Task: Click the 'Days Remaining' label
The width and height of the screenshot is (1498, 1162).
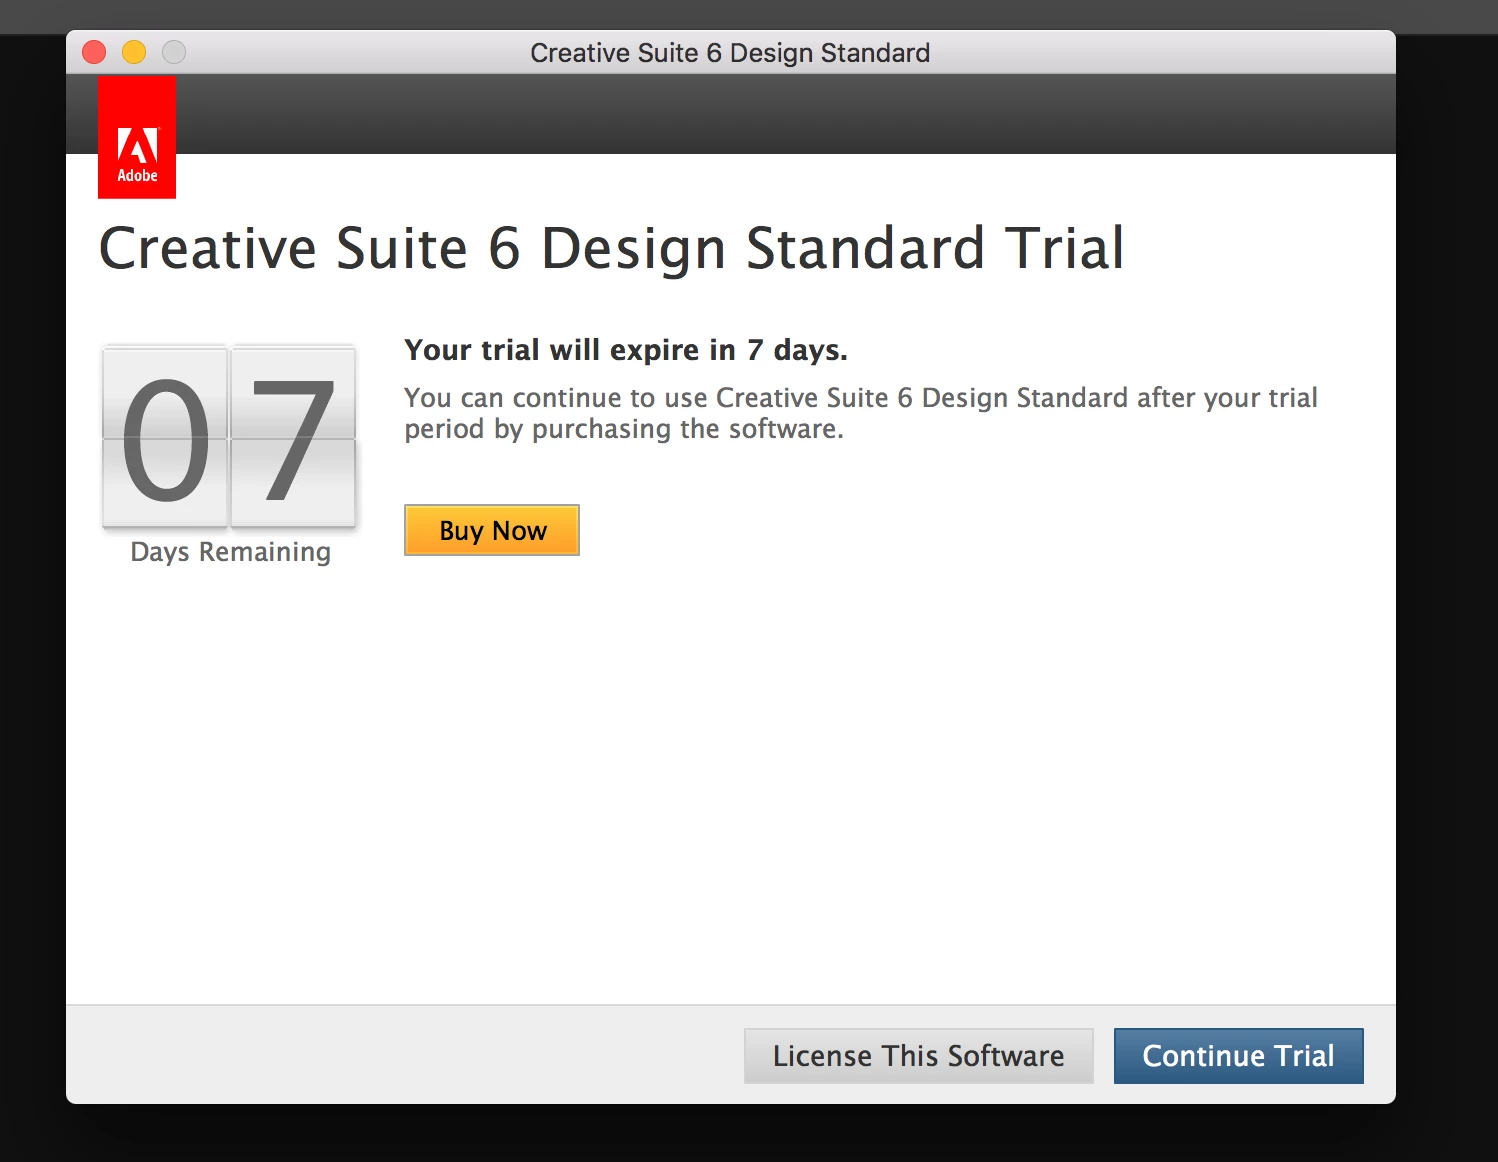Action: 230,552
